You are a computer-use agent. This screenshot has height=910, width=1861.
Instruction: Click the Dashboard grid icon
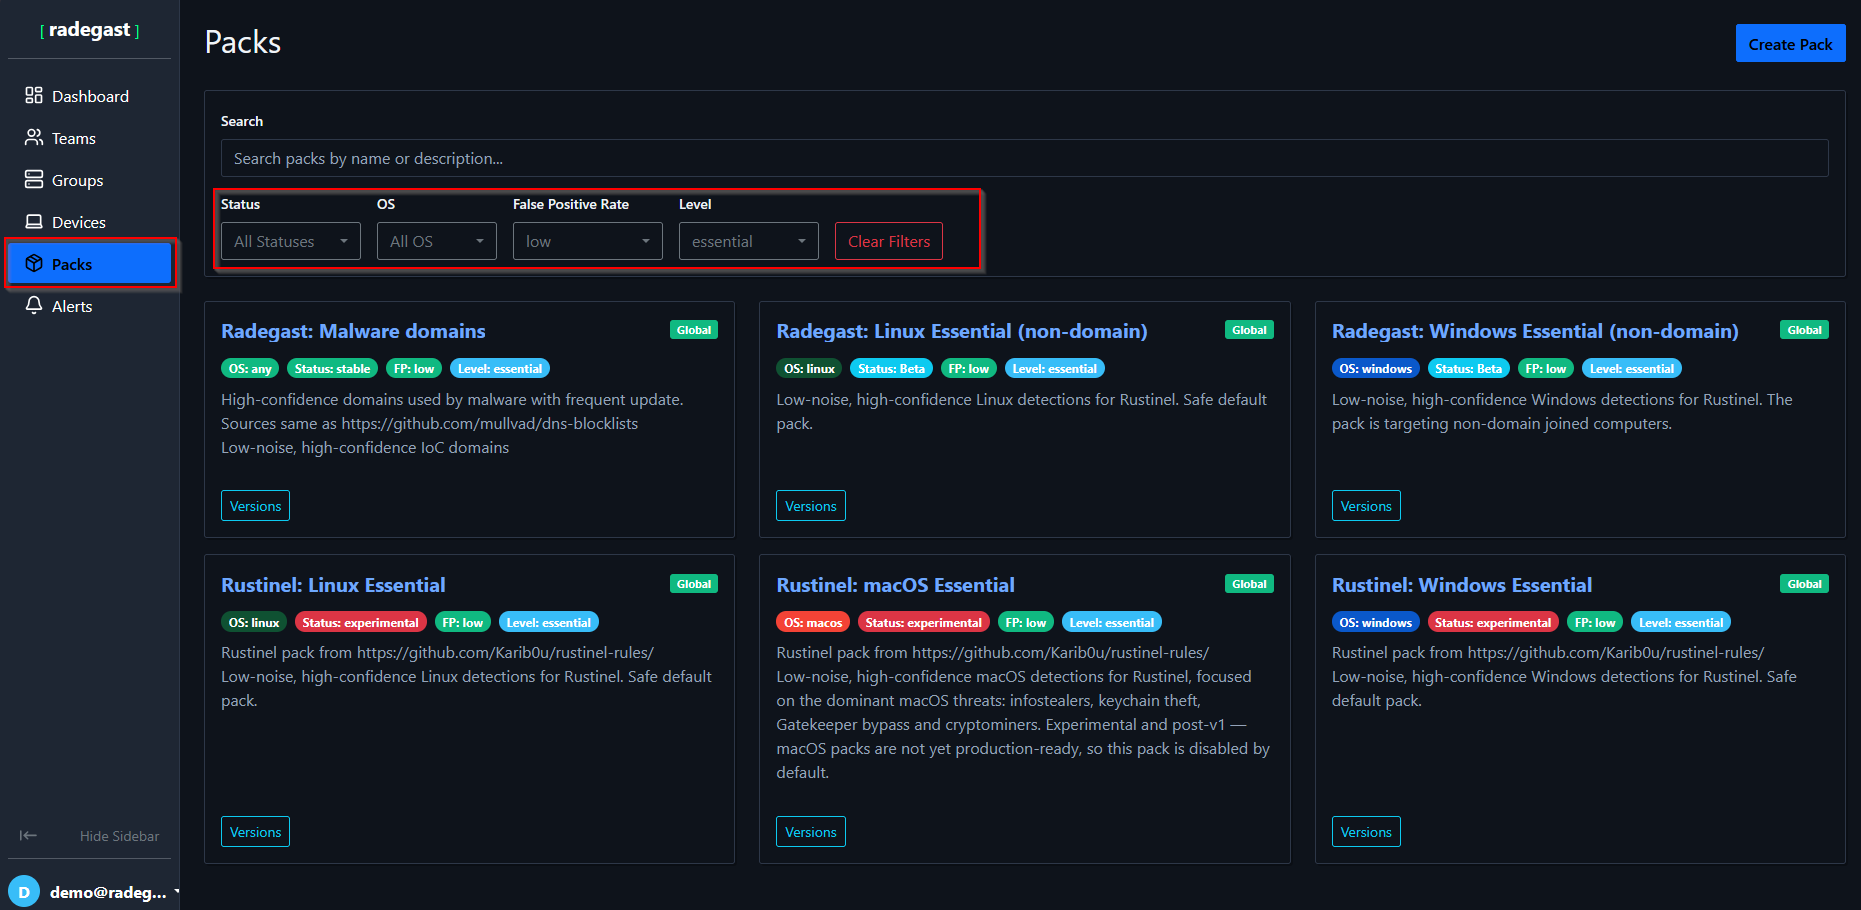(34, 95)
